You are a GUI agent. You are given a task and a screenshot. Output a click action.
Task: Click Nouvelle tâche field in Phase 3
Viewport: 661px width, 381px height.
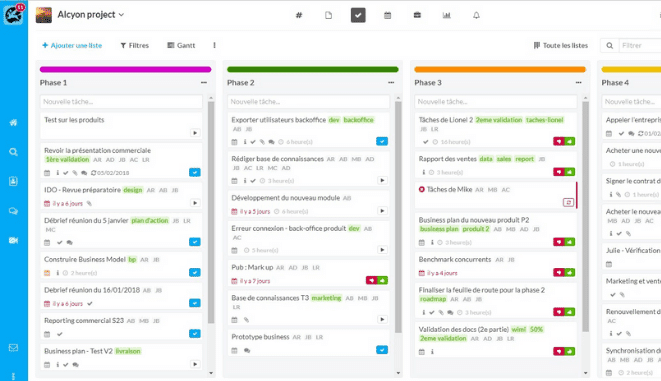click(x=496, y=102)
